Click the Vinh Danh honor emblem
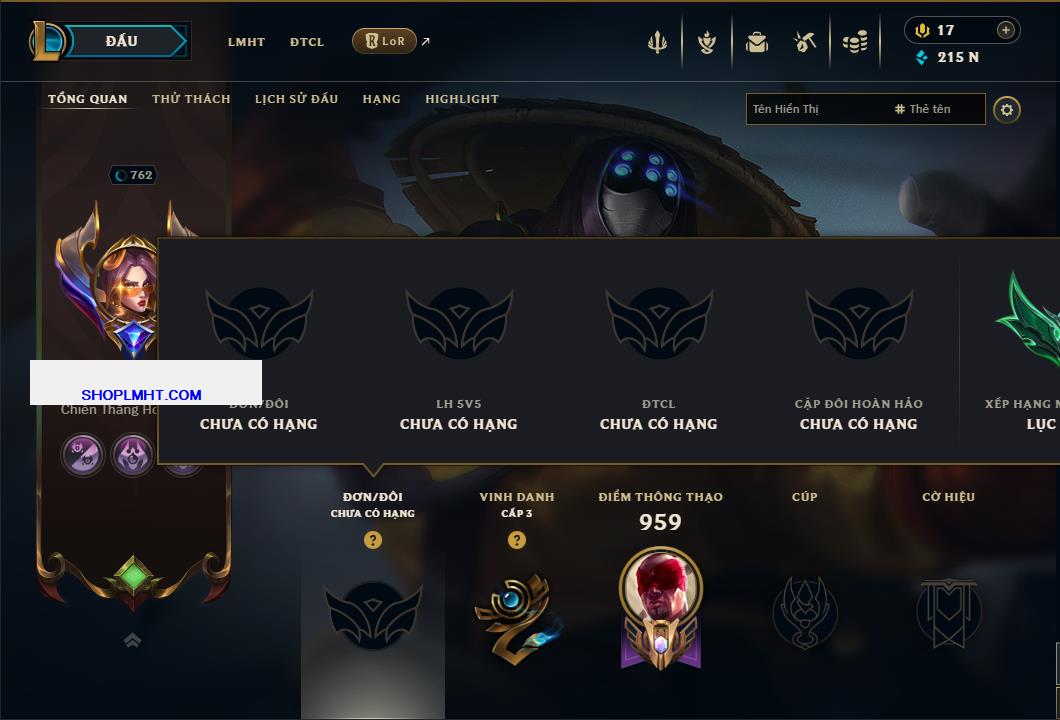1060x720 pixels. click(x=516, y=619)
